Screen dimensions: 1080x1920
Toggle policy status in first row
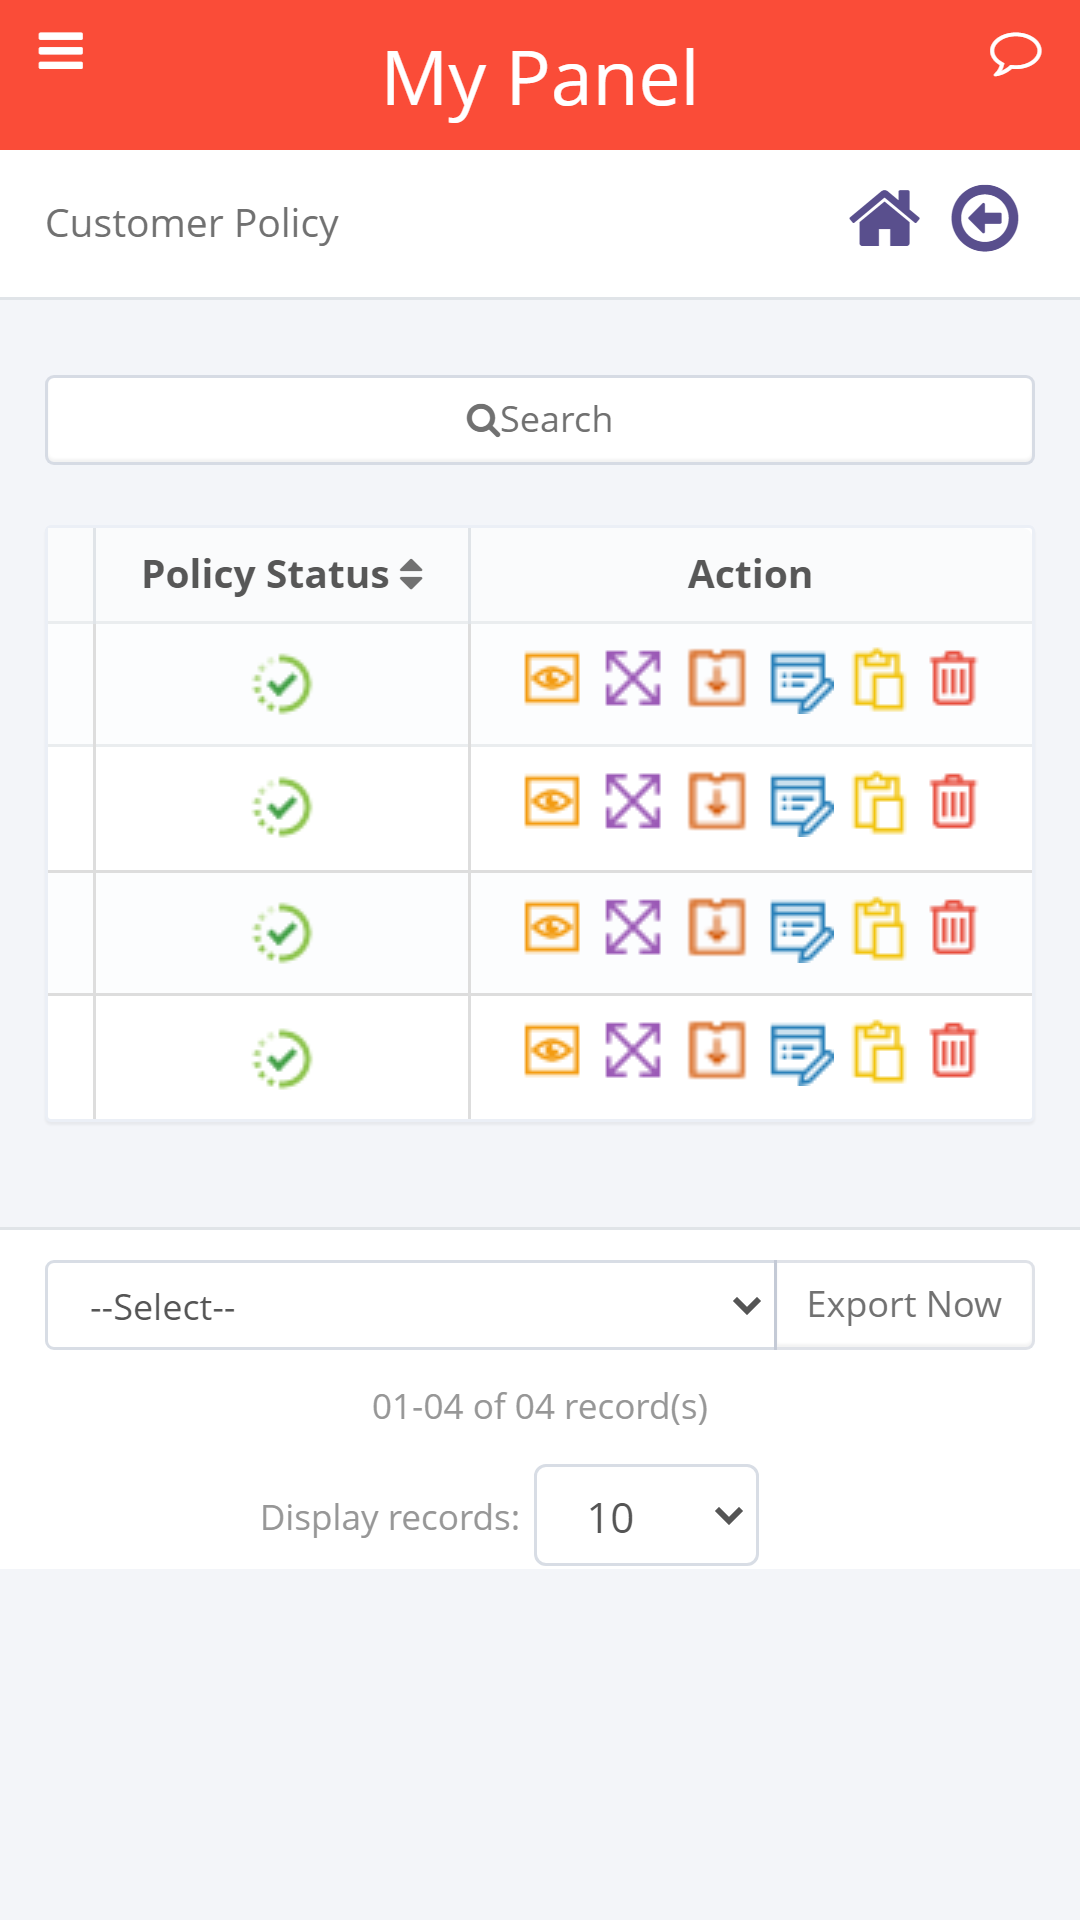tap(281, 684)
